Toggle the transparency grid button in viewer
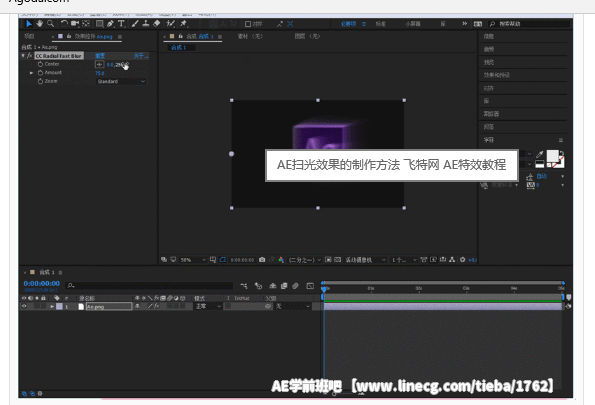The width and height of the screenshot is (595, 405). tap(337, 260)
